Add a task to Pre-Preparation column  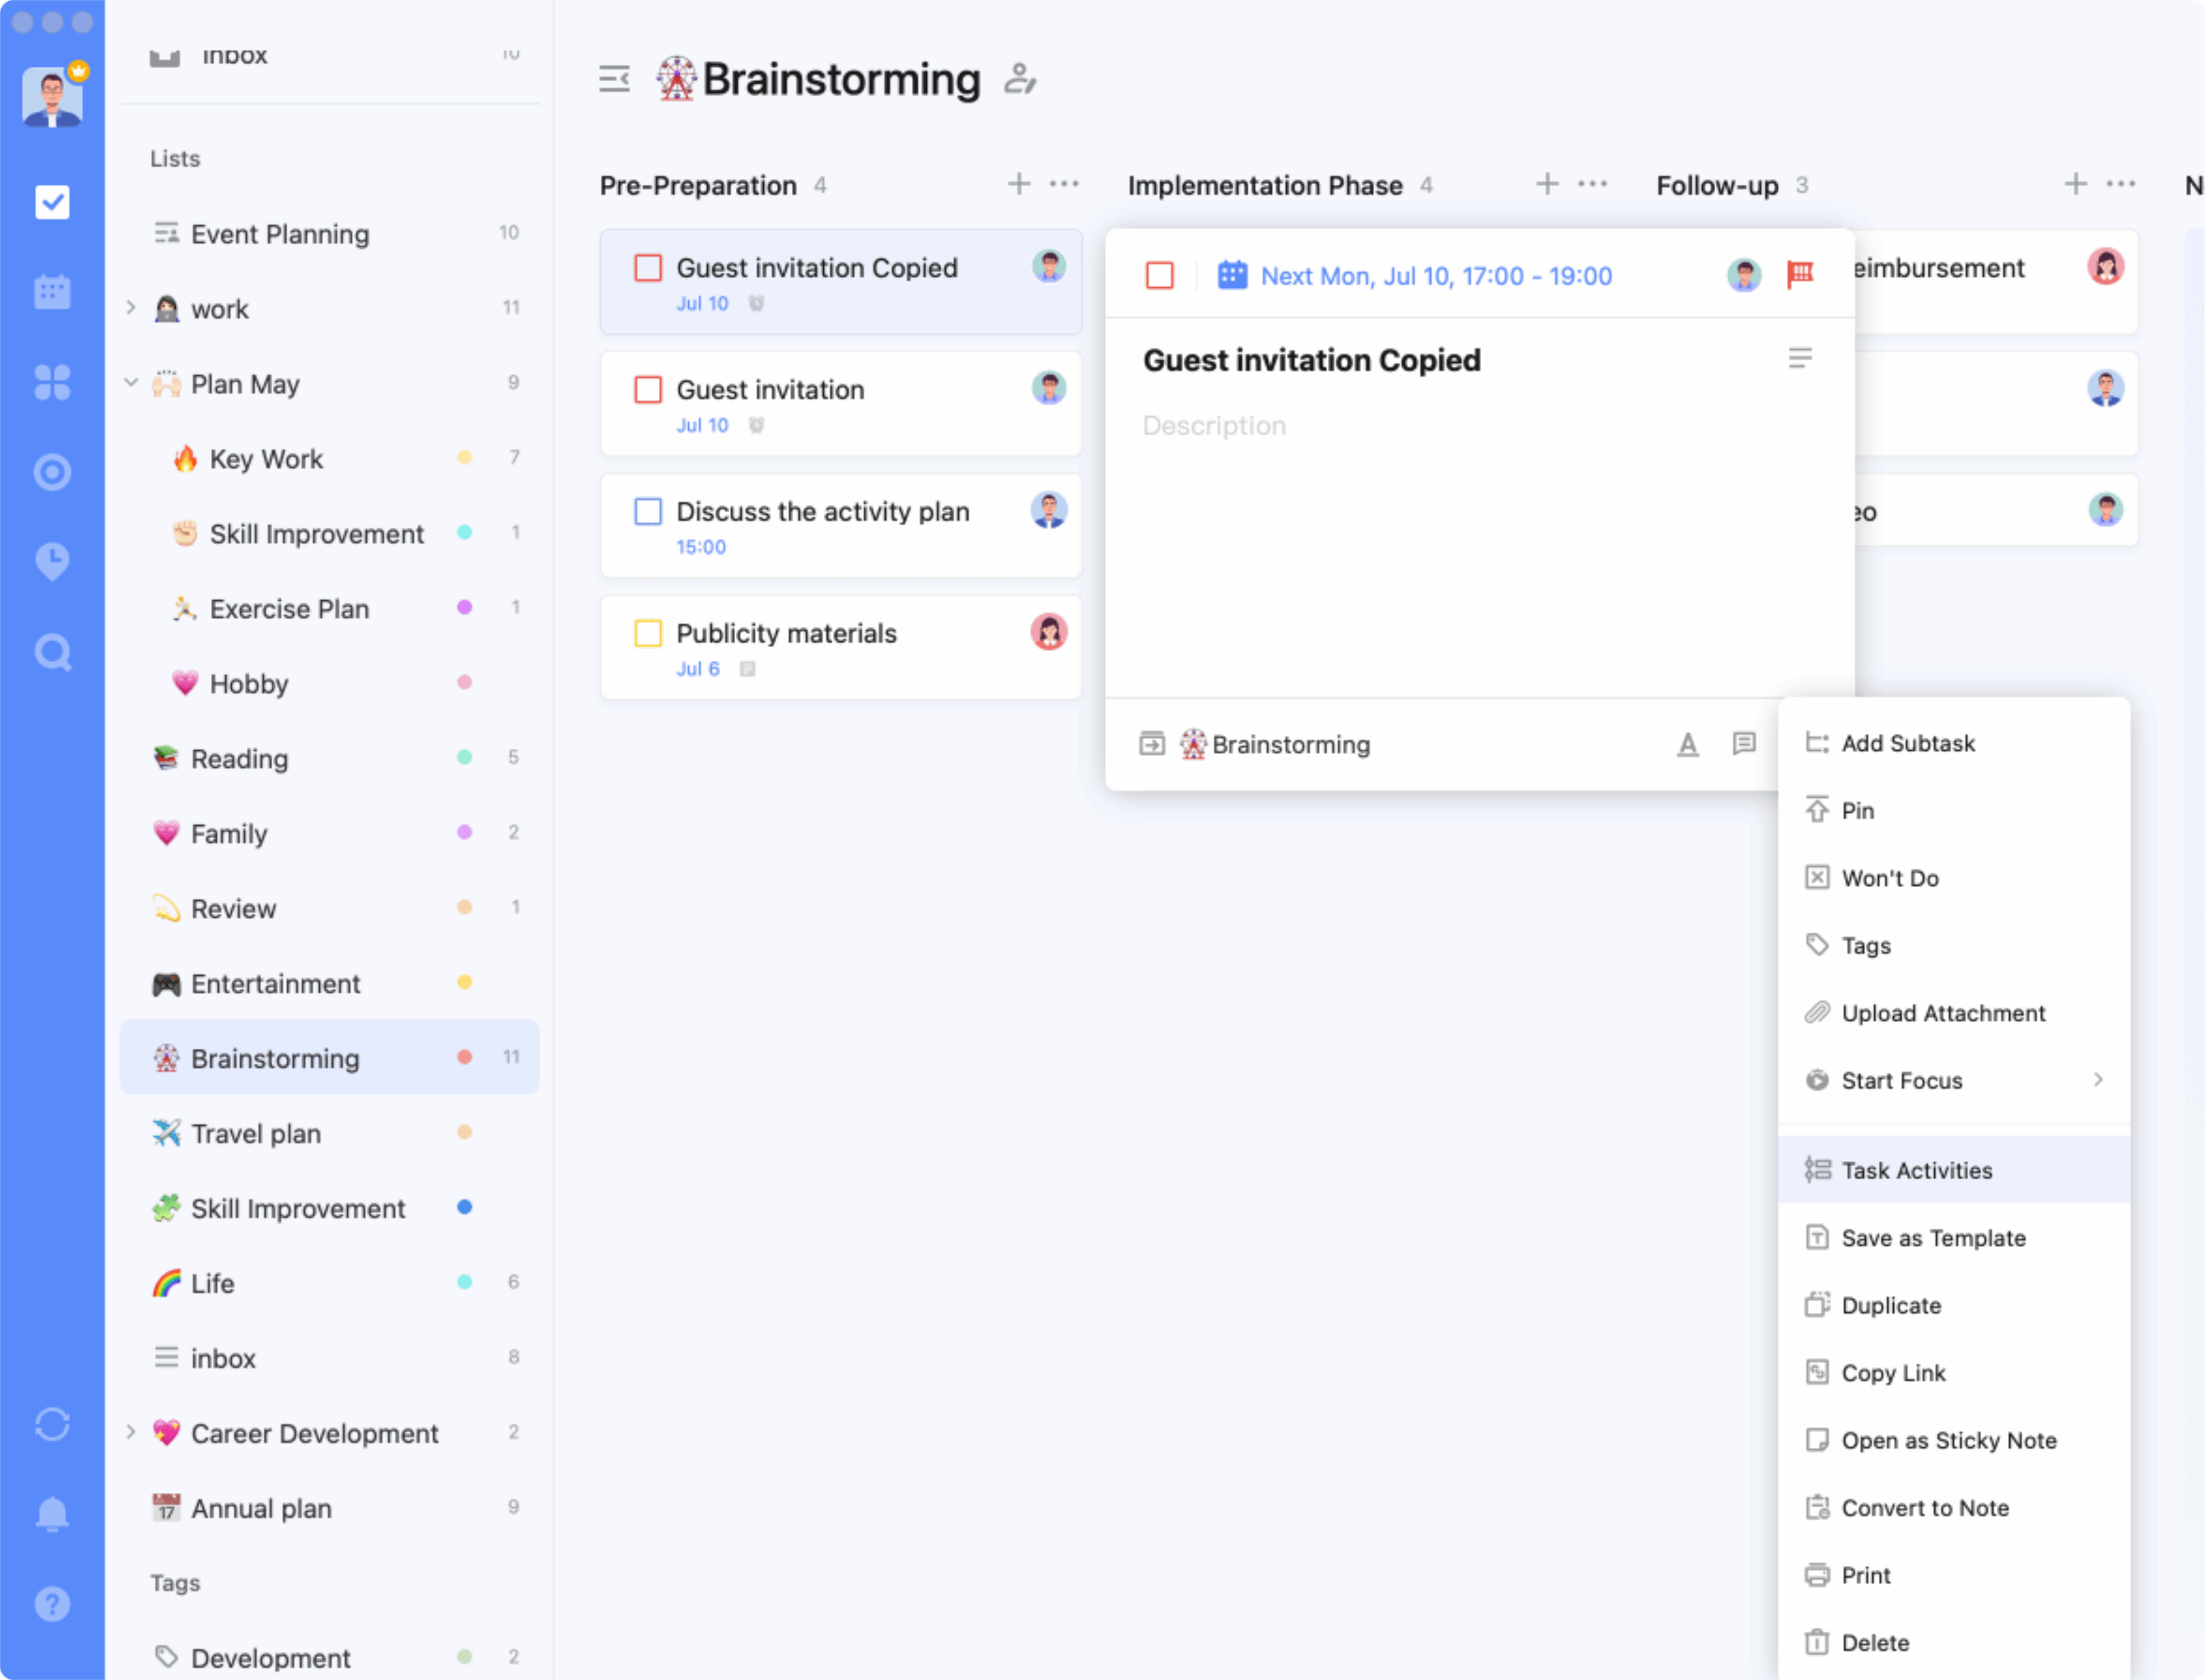(1019, 183)
